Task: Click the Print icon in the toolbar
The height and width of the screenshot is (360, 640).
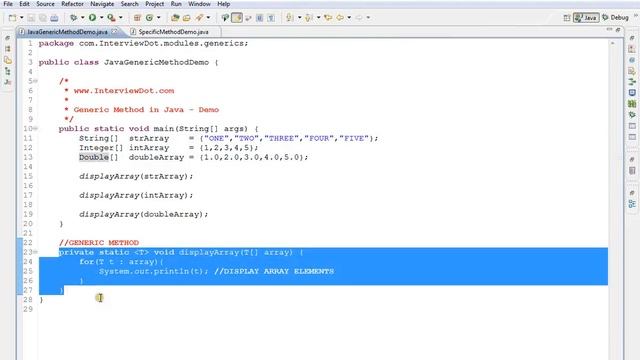Action: (x=54, y=18)
